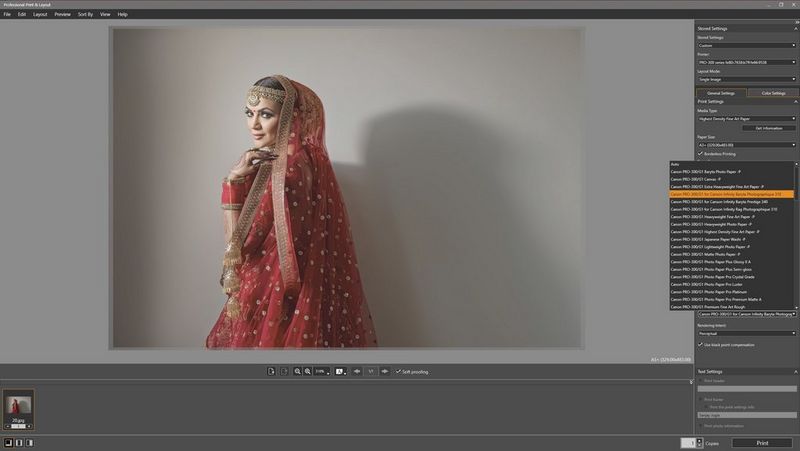This screenshot has width=800, height=451.
Task: Select Canon PRO-300/G1 Canvas profile
Action: pyautogui.click(x=732, y=180)
